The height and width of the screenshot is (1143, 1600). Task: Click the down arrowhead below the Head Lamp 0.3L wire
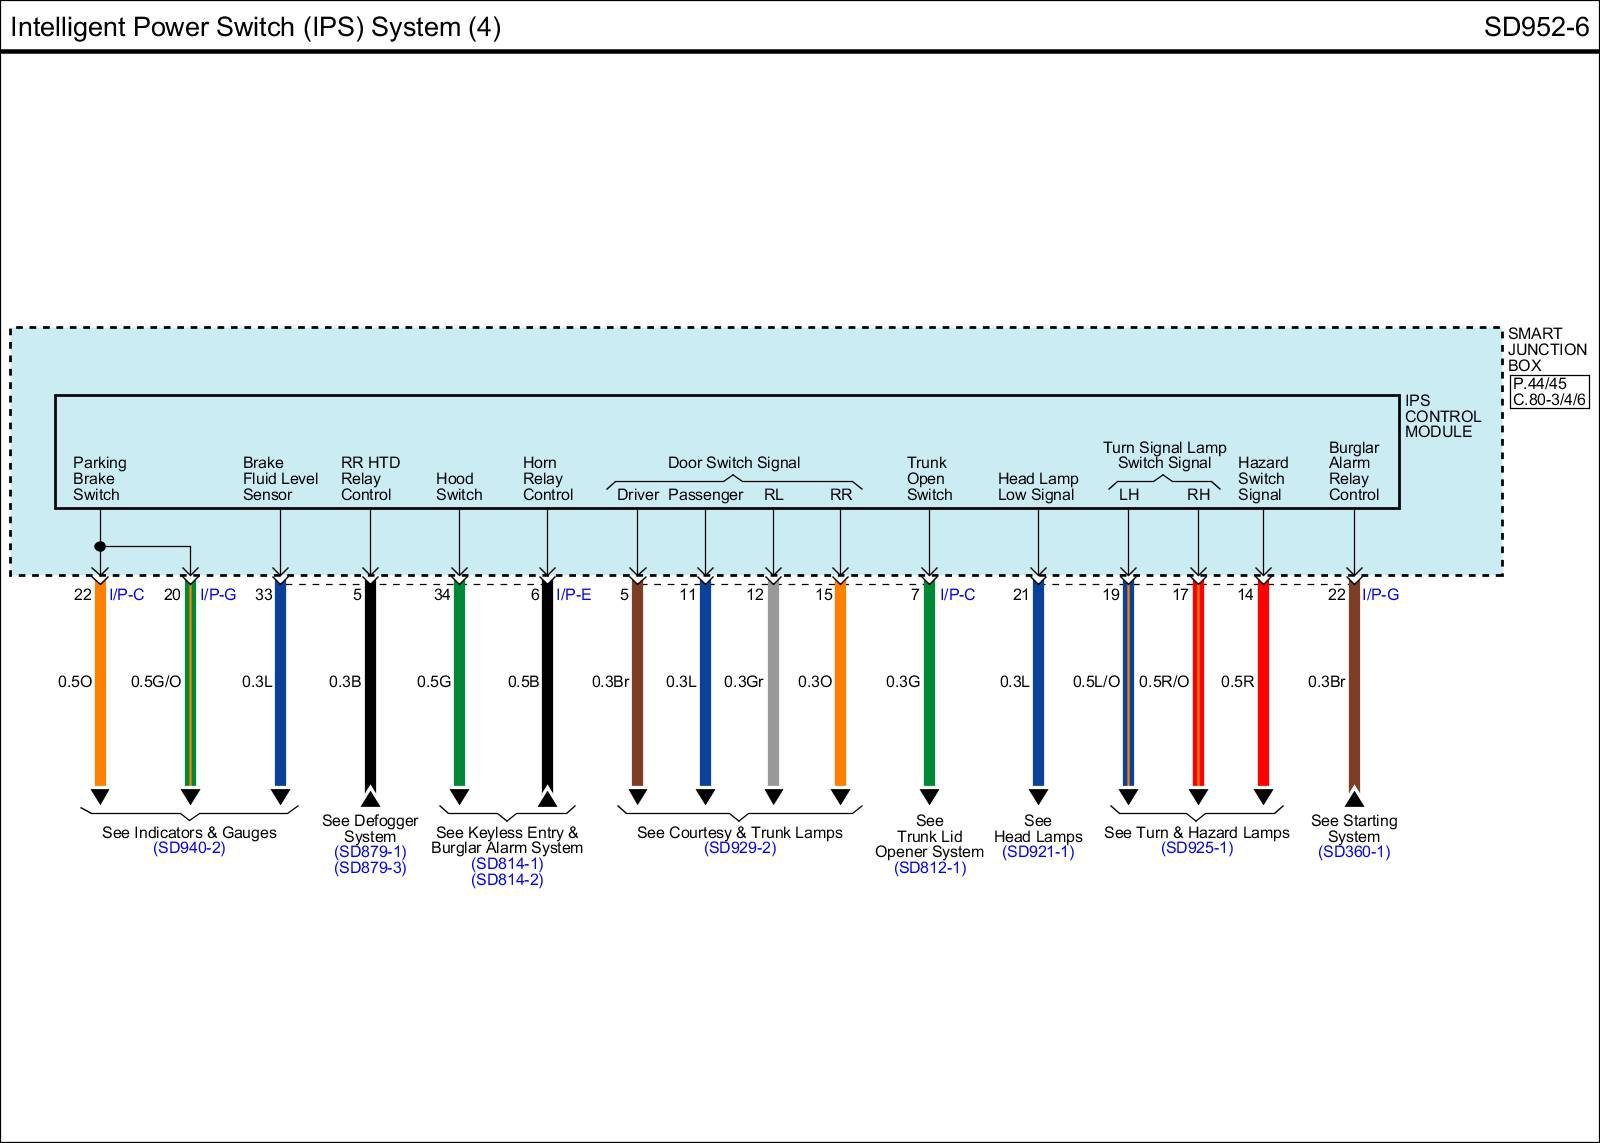(1038, 796)
